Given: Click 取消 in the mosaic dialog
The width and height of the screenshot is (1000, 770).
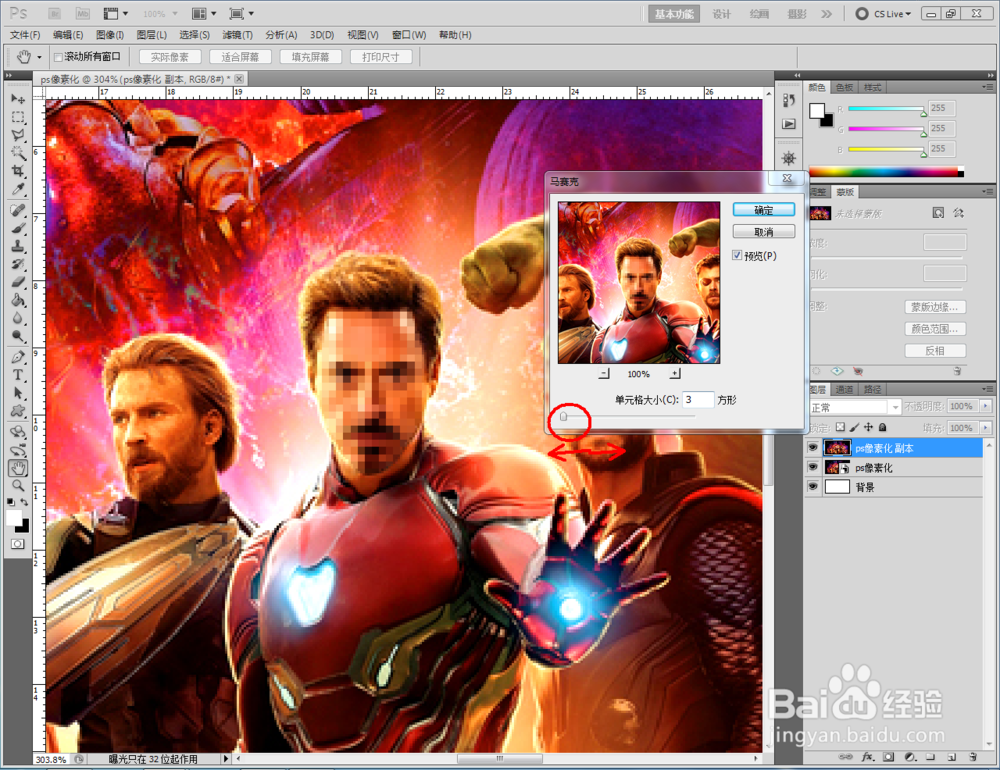Looking at the screenshot, I should [763, 232].
